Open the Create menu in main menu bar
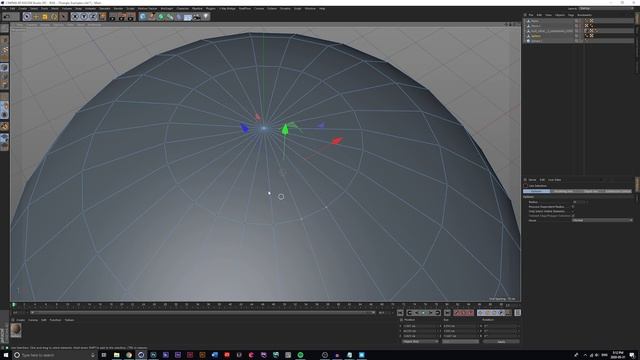The image size is (640, 360). pos(22,9)
